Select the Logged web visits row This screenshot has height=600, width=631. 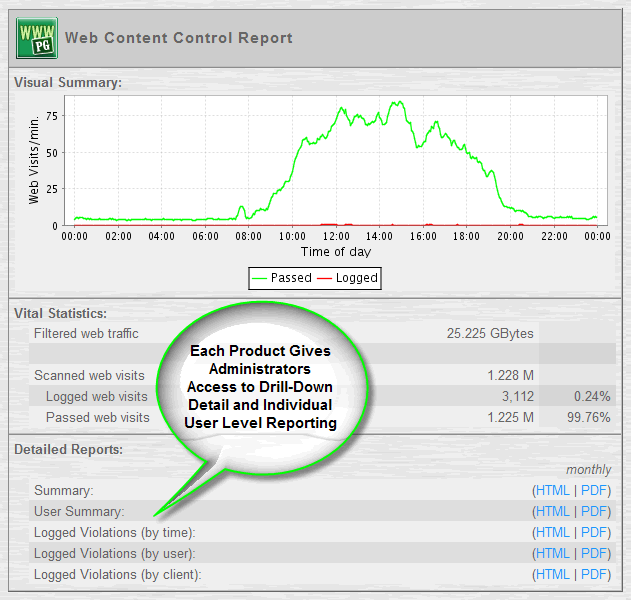(x=98, y=397)
